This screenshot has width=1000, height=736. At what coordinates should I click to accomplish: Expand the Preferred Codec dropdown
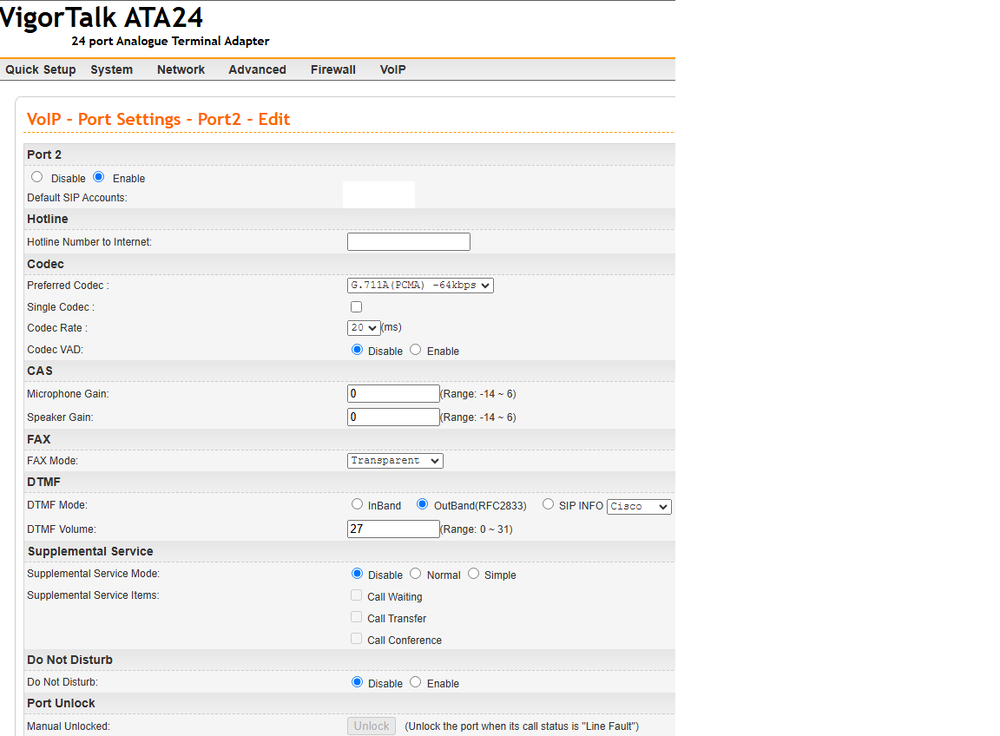pos(420,285)
